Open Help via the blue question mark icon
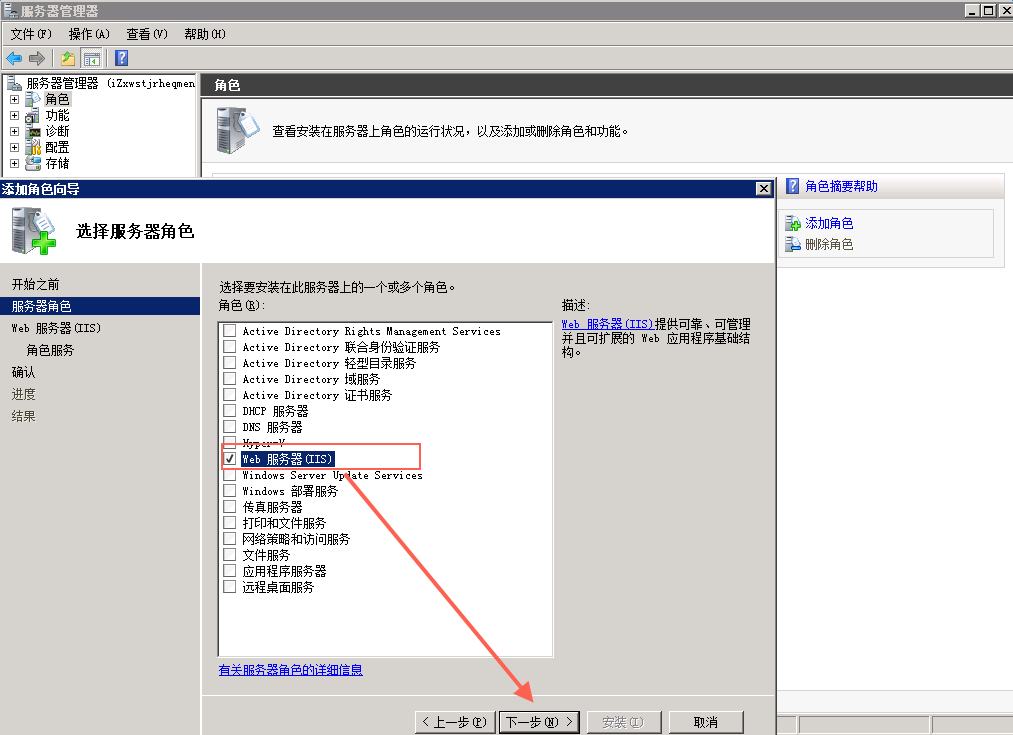The width and height of the screenshot is (1013, 735). [x=121, y=58]
